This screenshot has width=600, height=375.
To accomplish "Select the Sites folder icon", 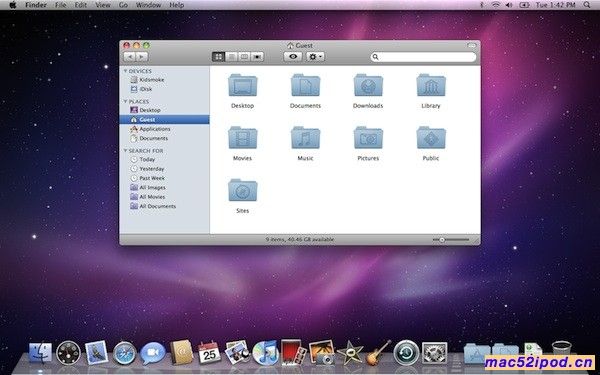I will coord(243,190).
